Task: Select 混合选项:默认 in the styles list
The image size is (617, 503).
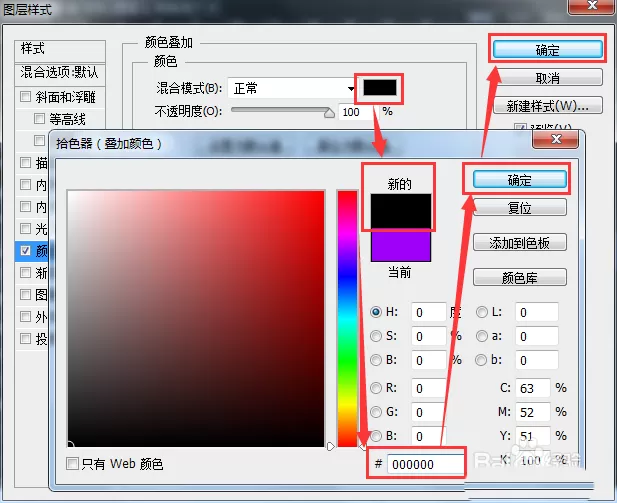Action: click(60, 73)
